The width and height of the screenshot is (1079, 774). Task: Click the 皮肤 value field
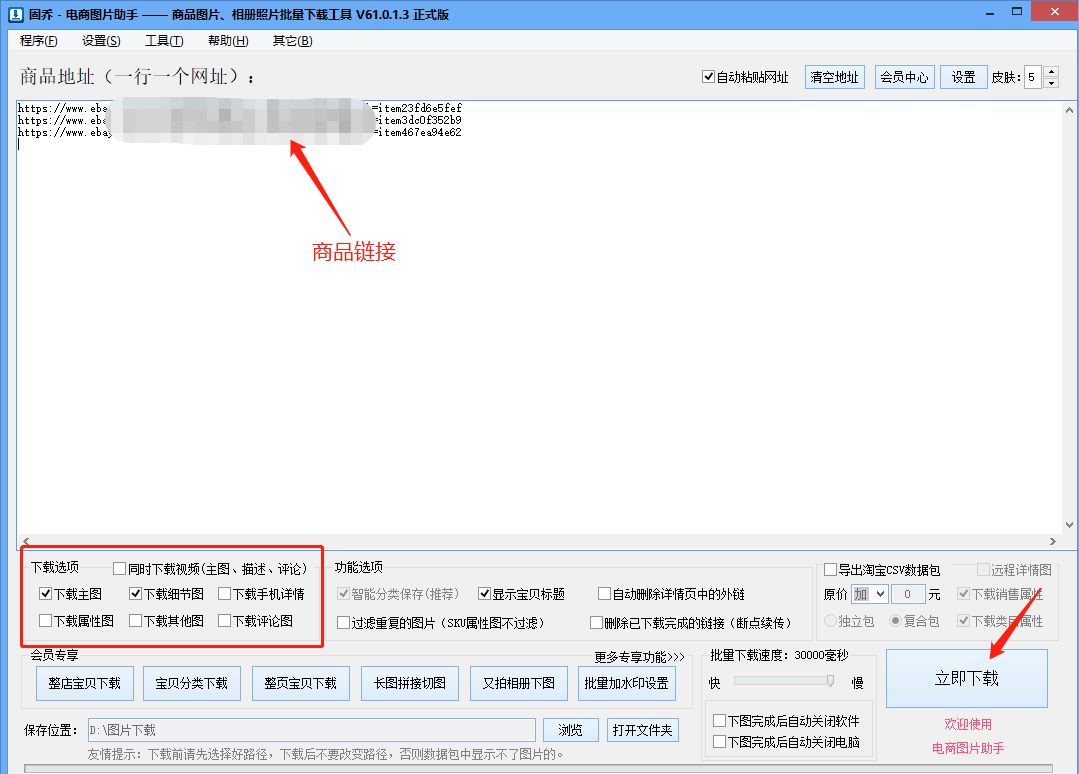click(1034, 77)
